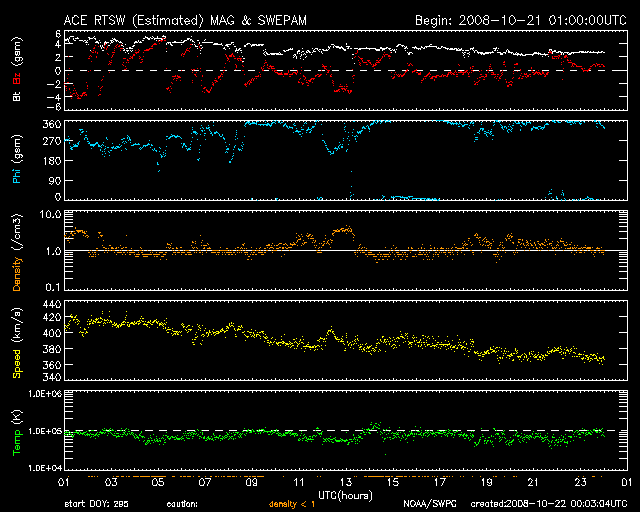Click the start DOY: 295 text

pyautogui.click(x=97, y=504)
